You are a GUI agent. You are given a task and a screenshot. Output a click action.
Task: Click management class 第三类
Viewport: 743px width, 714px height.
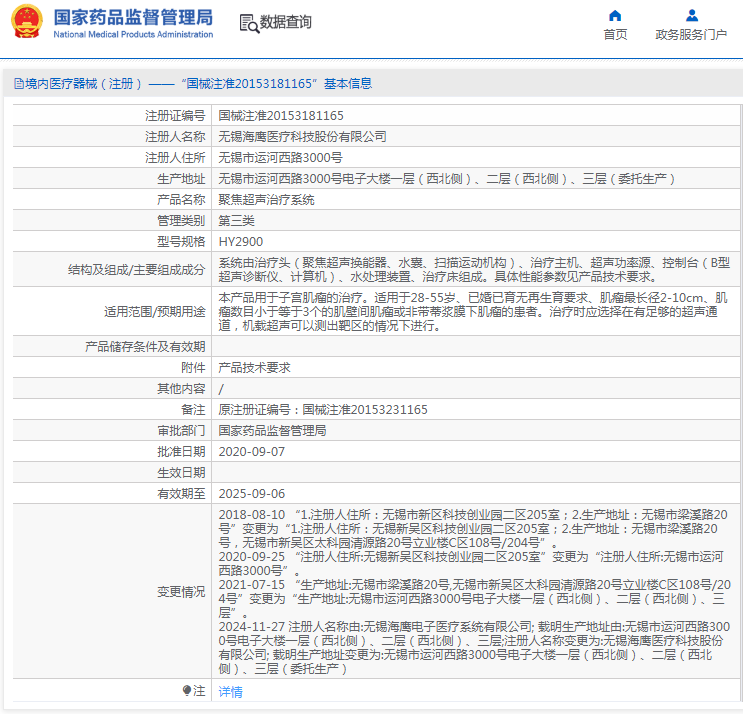click(x=236, y=220)
